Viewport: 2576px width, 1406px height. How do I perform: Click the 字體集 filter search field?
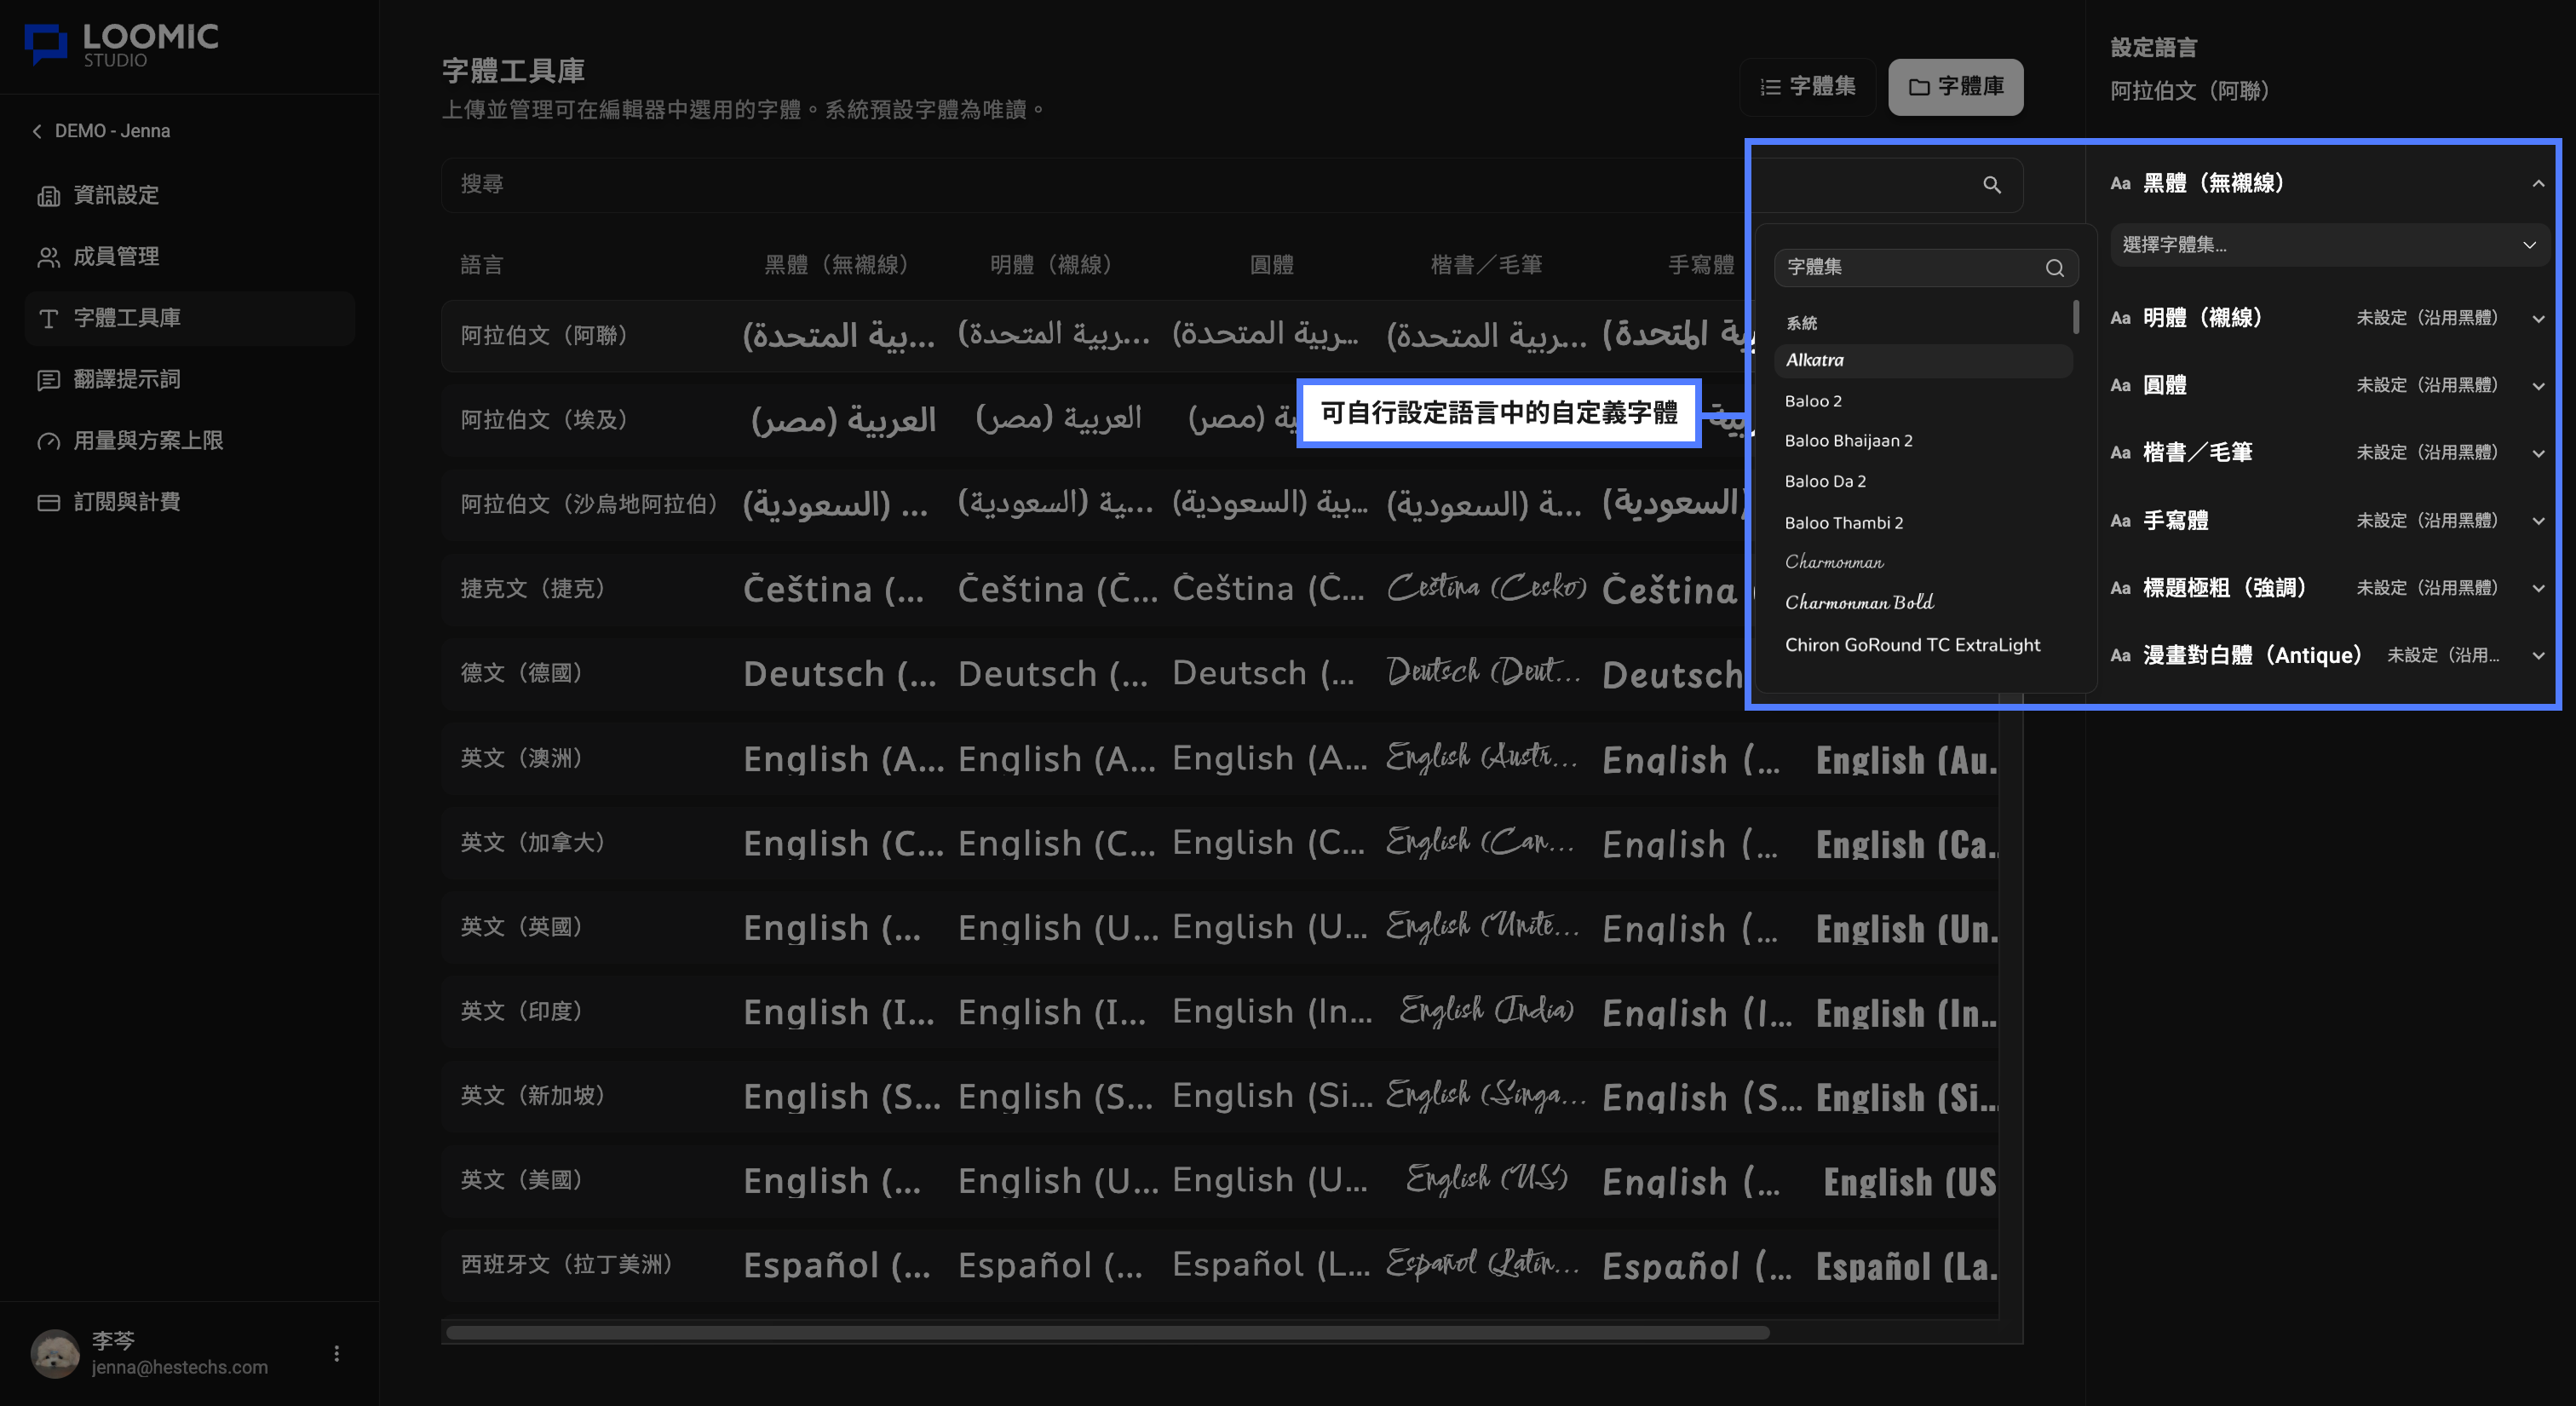point(1926,268)
